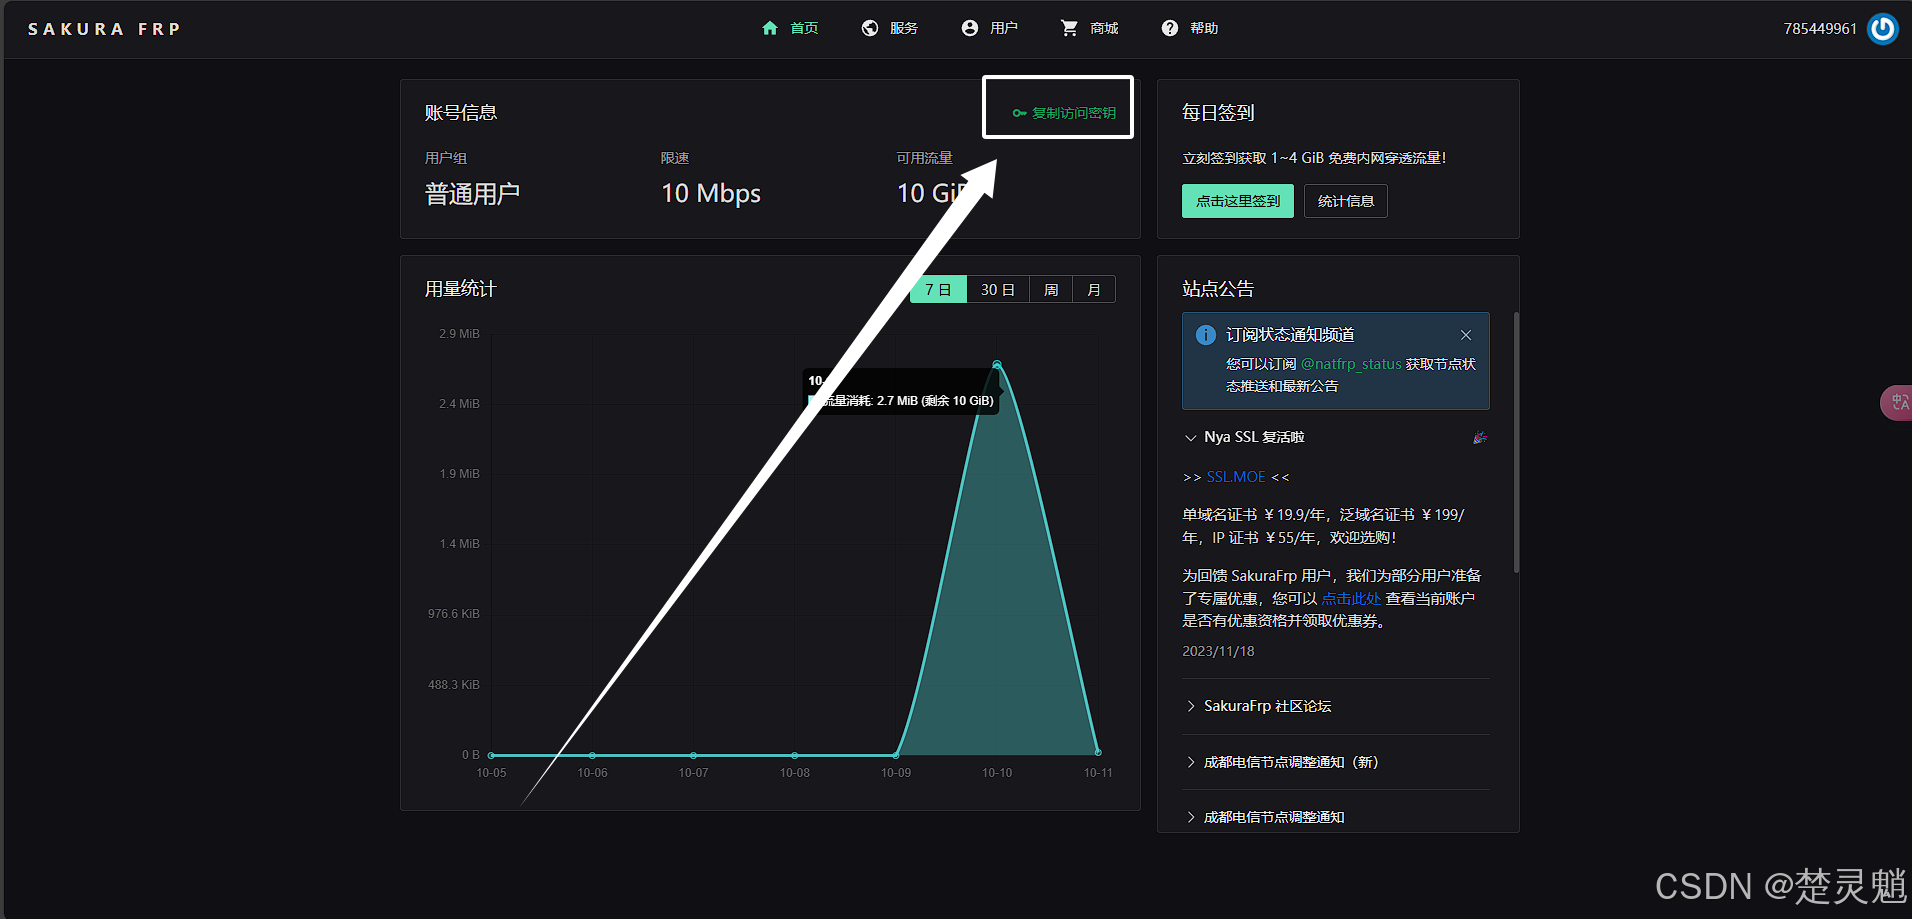
Task: Collapse the Nya SSL 复活啦 announcement
Action: pos(1336,437)
